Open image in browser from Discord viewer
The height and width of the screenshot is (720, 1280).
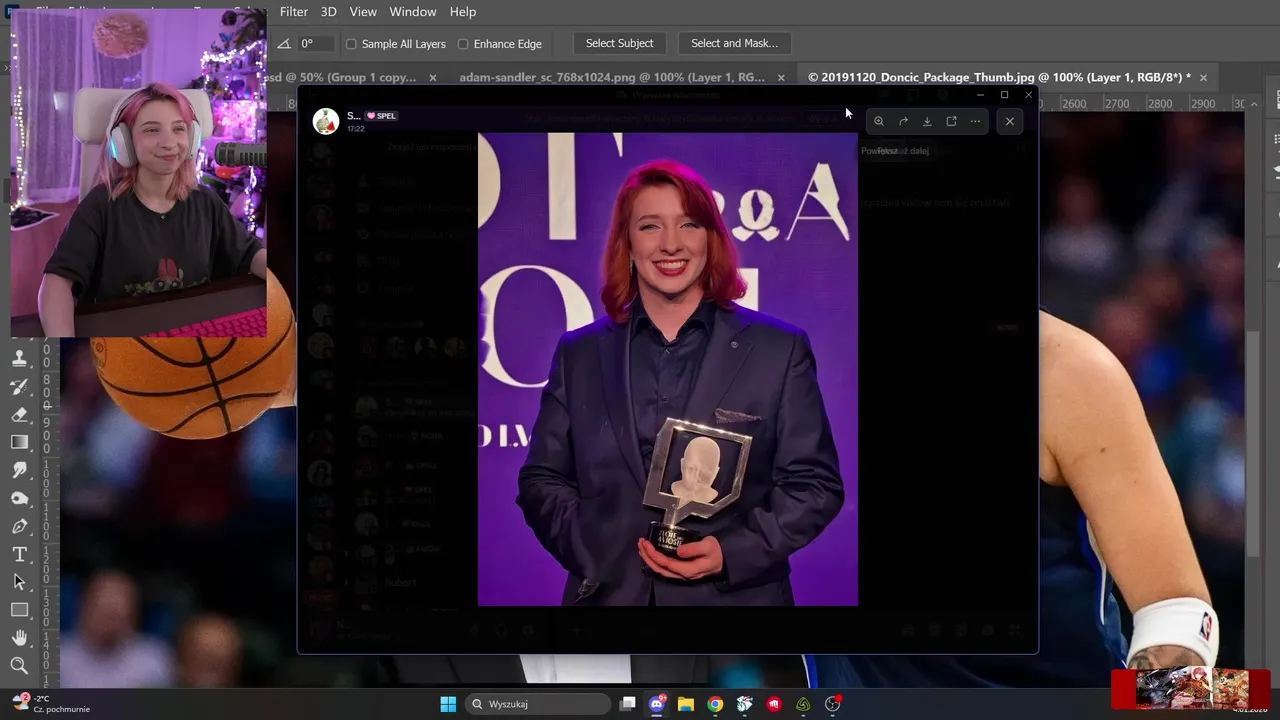click(951, 121)
